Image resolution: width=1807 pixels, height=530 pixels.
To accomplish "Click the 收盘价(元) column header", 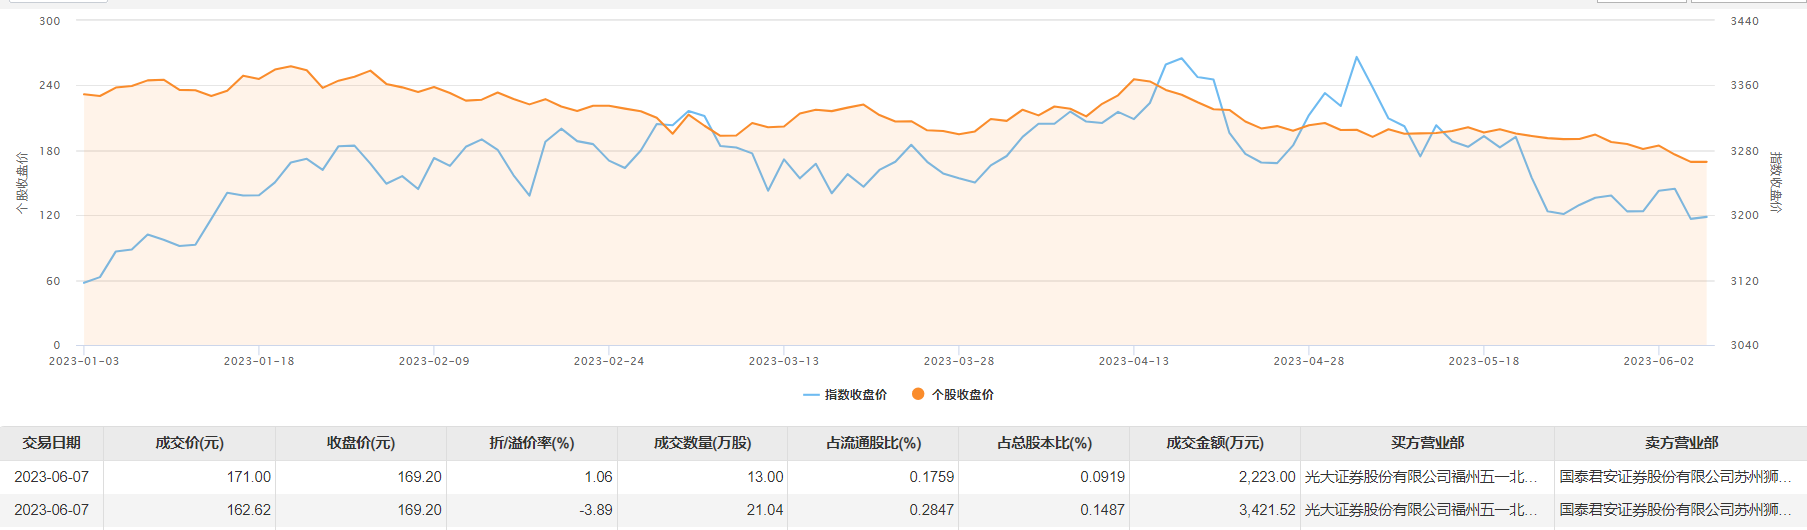I will (x=361, y=443).
